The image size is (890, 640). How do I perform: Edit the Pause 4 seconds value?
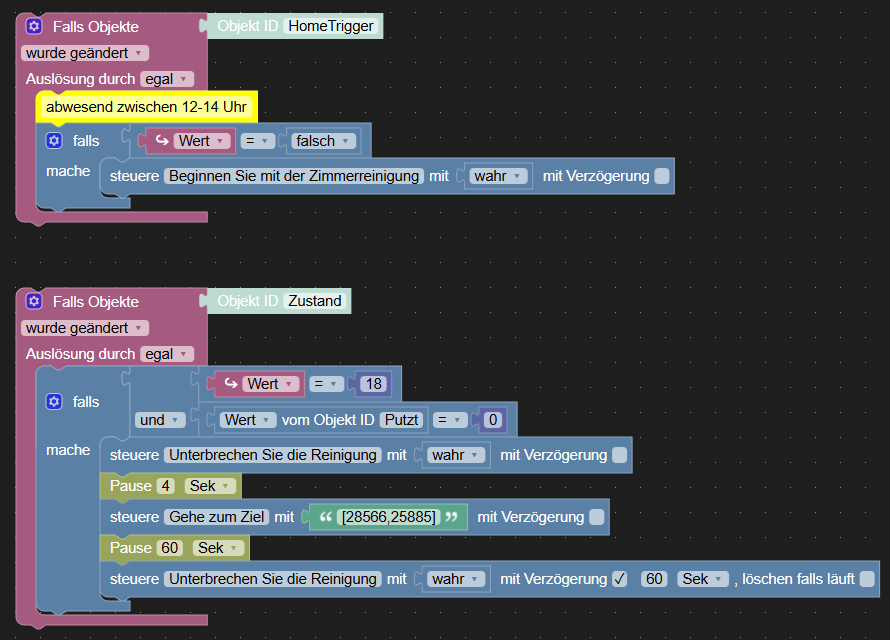[166, 486]
